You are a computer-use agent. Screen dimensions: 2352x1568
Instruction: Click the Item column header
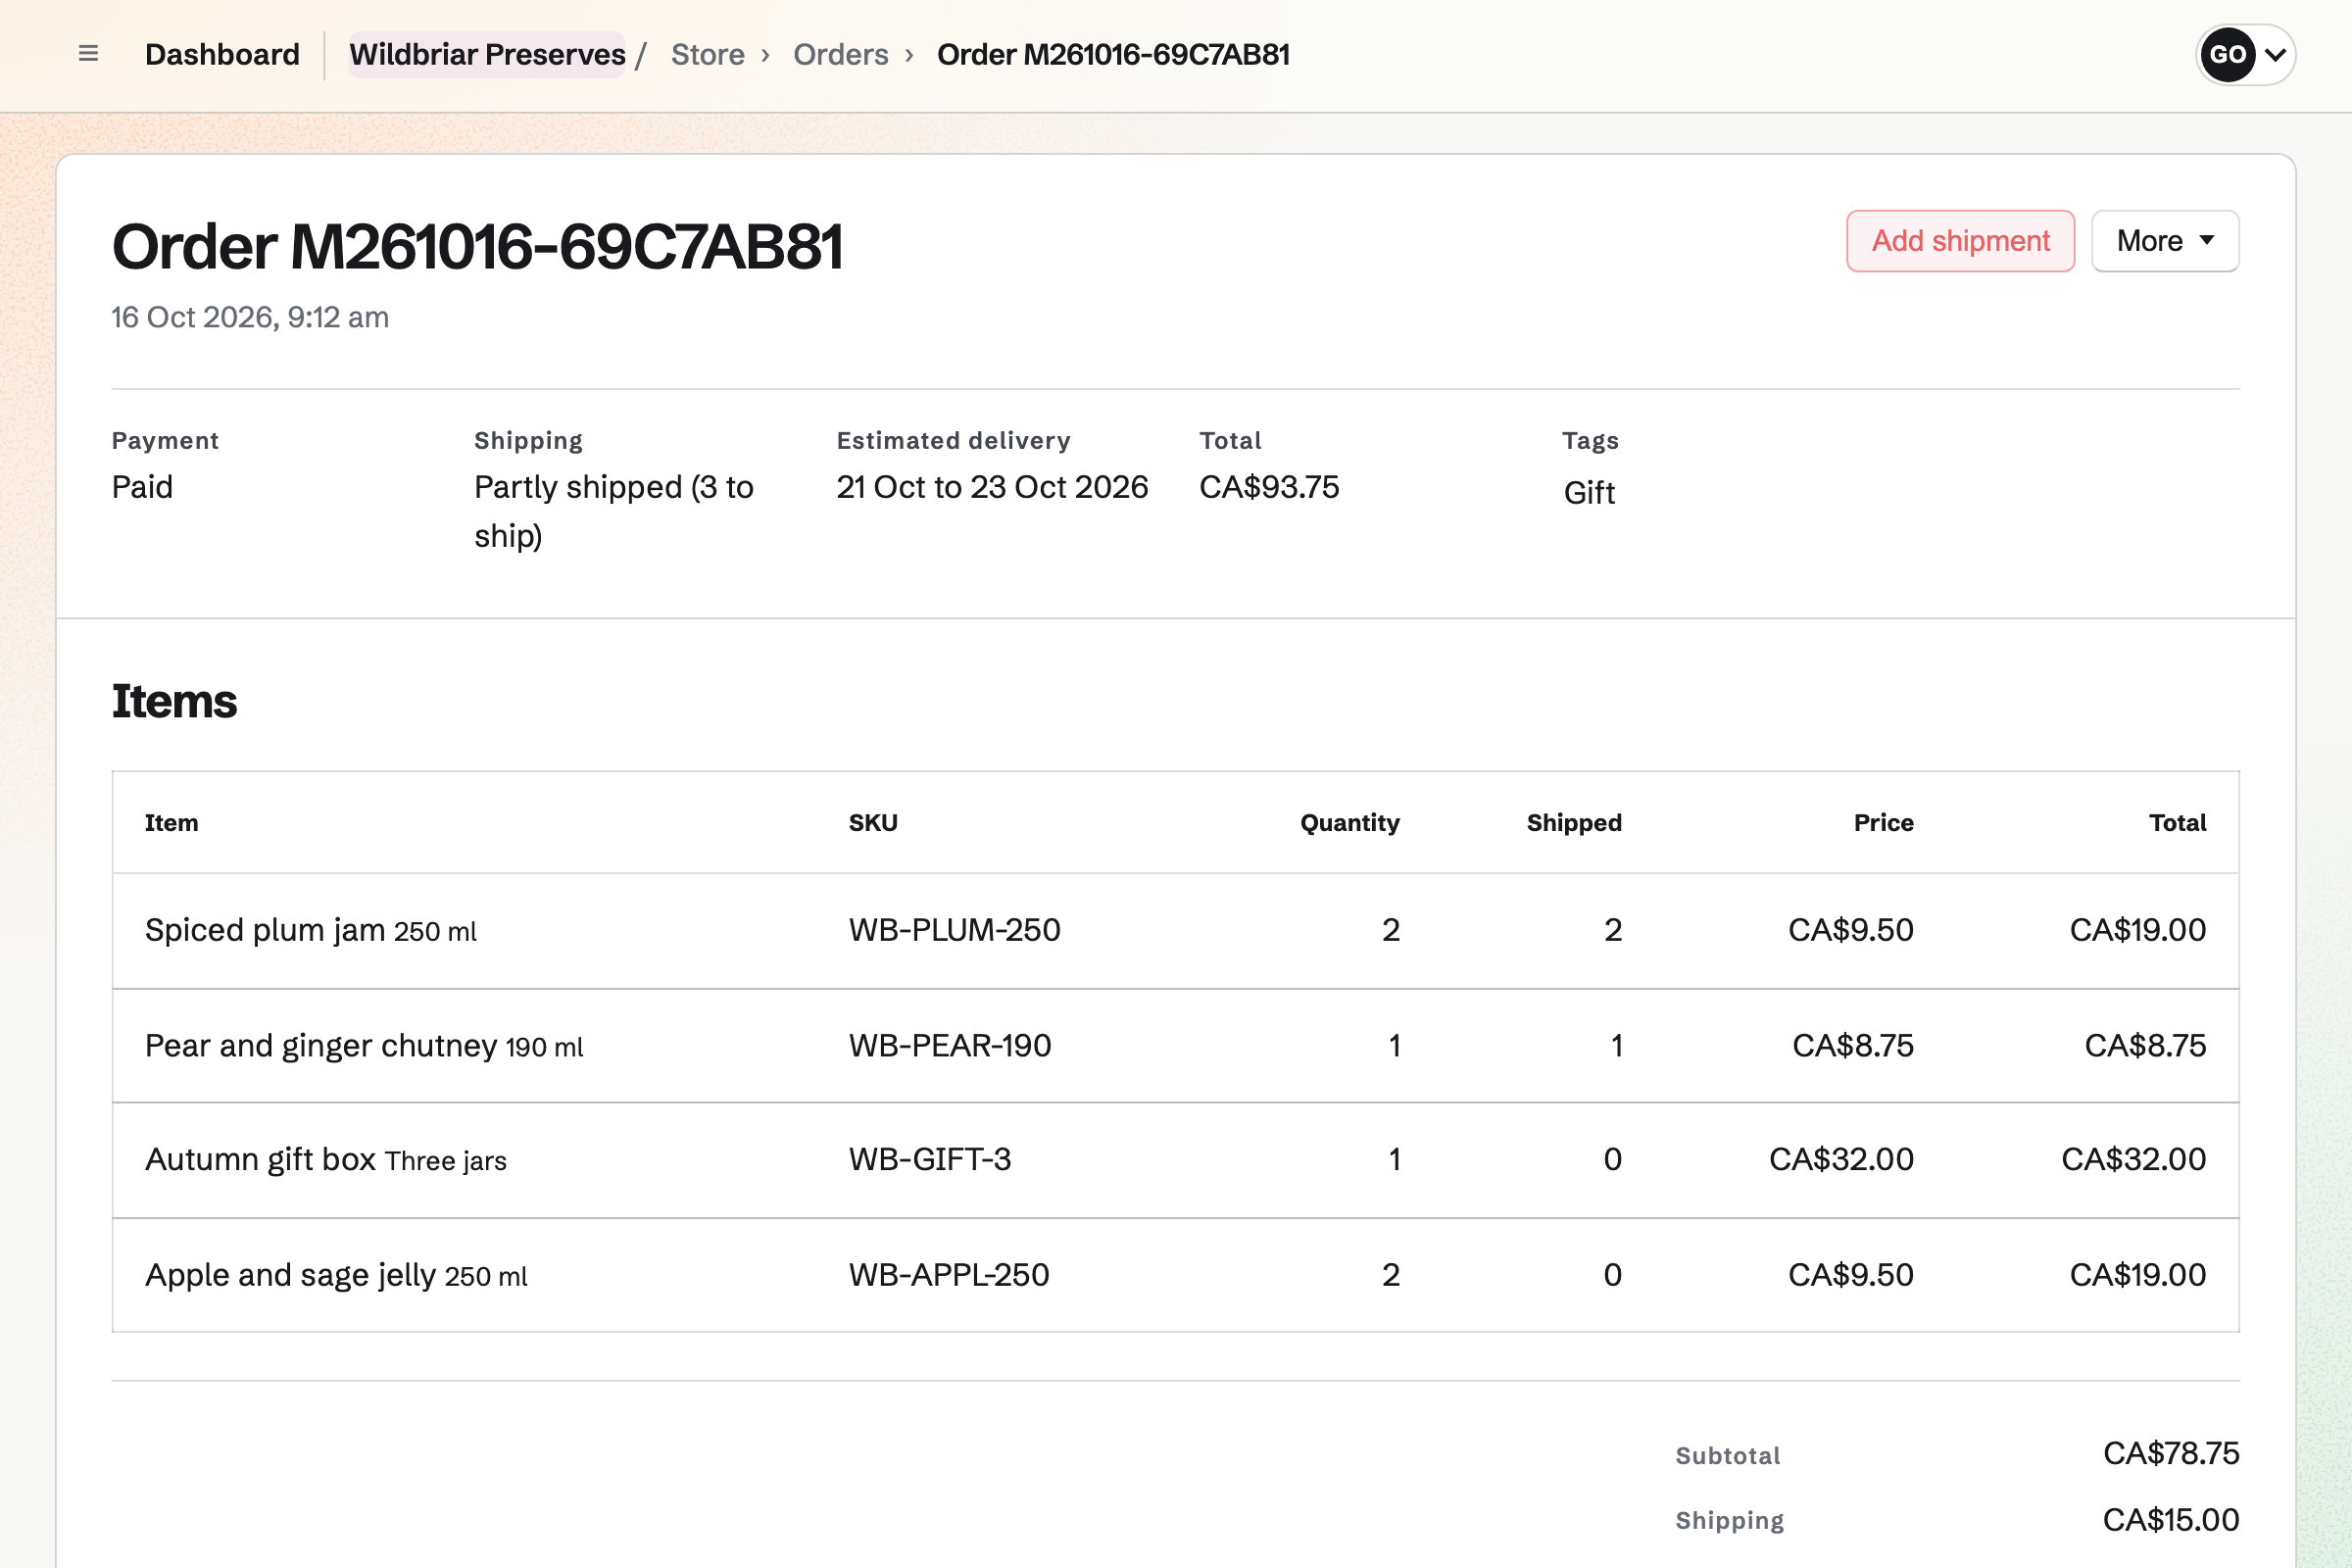(171, 823)
